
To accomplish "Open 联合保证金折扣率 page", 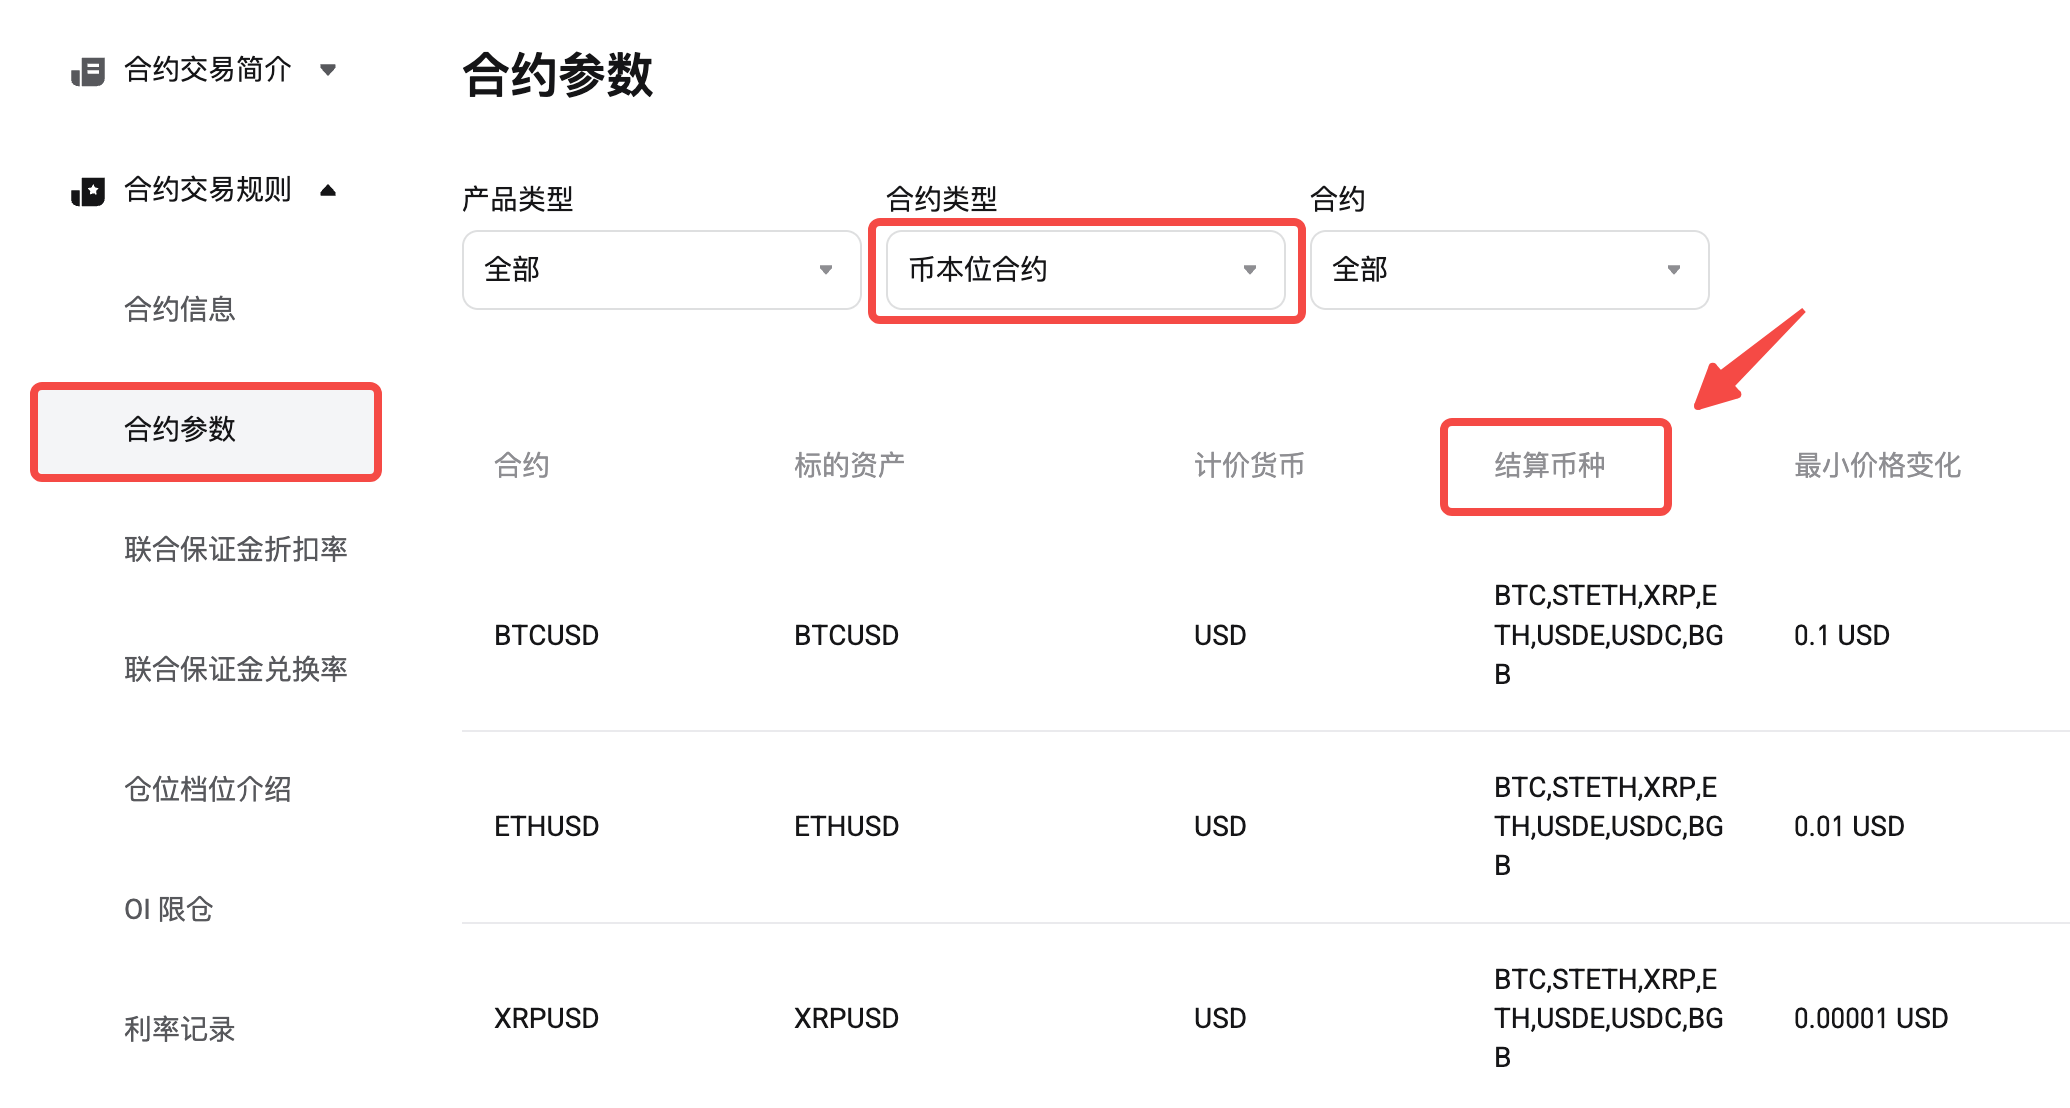I will click(x=237, y=549).
